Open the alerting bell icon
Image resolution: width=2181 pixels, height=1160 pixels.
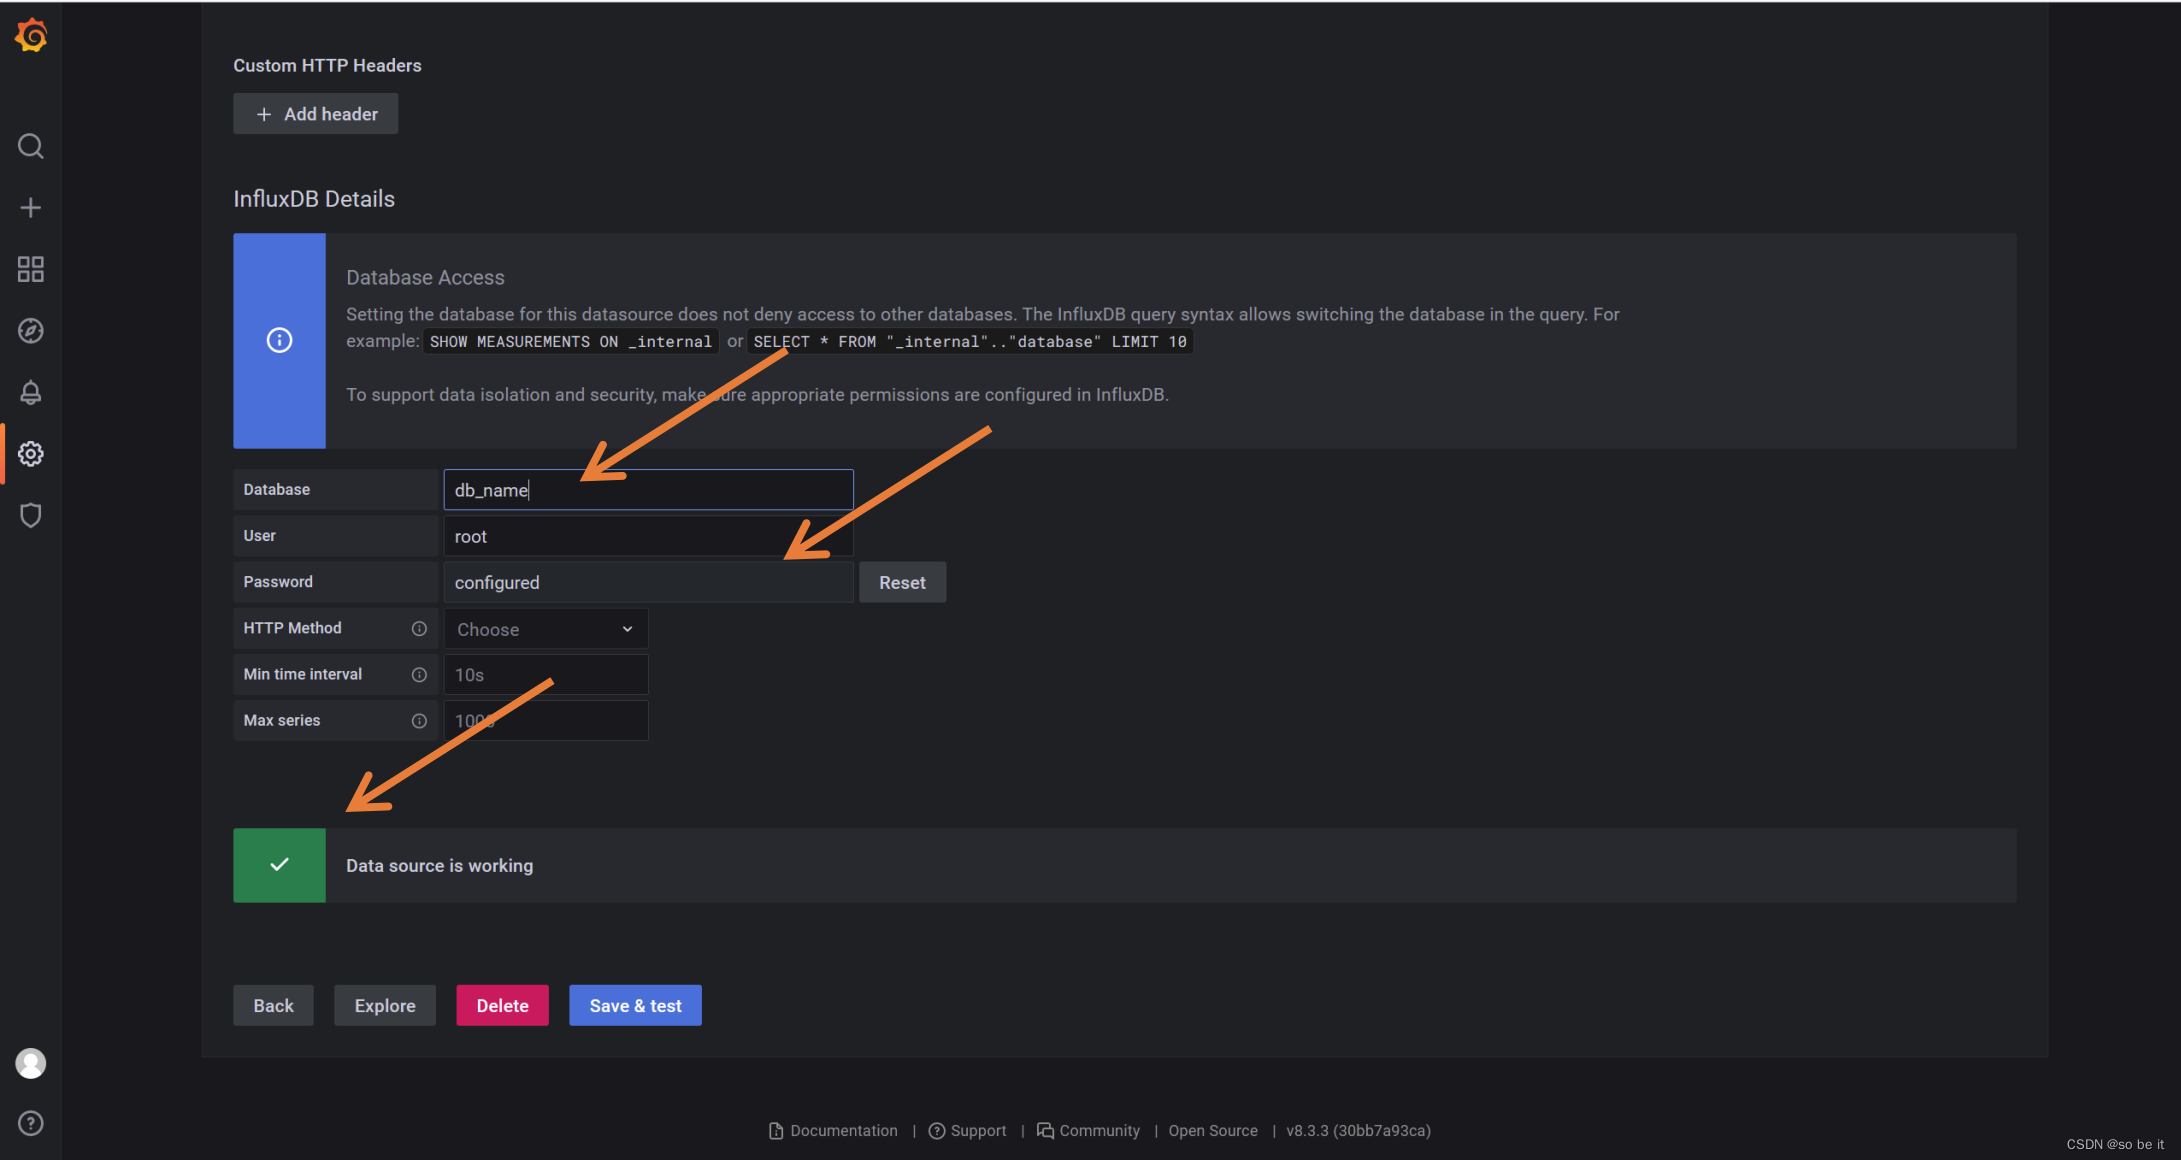click(31, 392)
